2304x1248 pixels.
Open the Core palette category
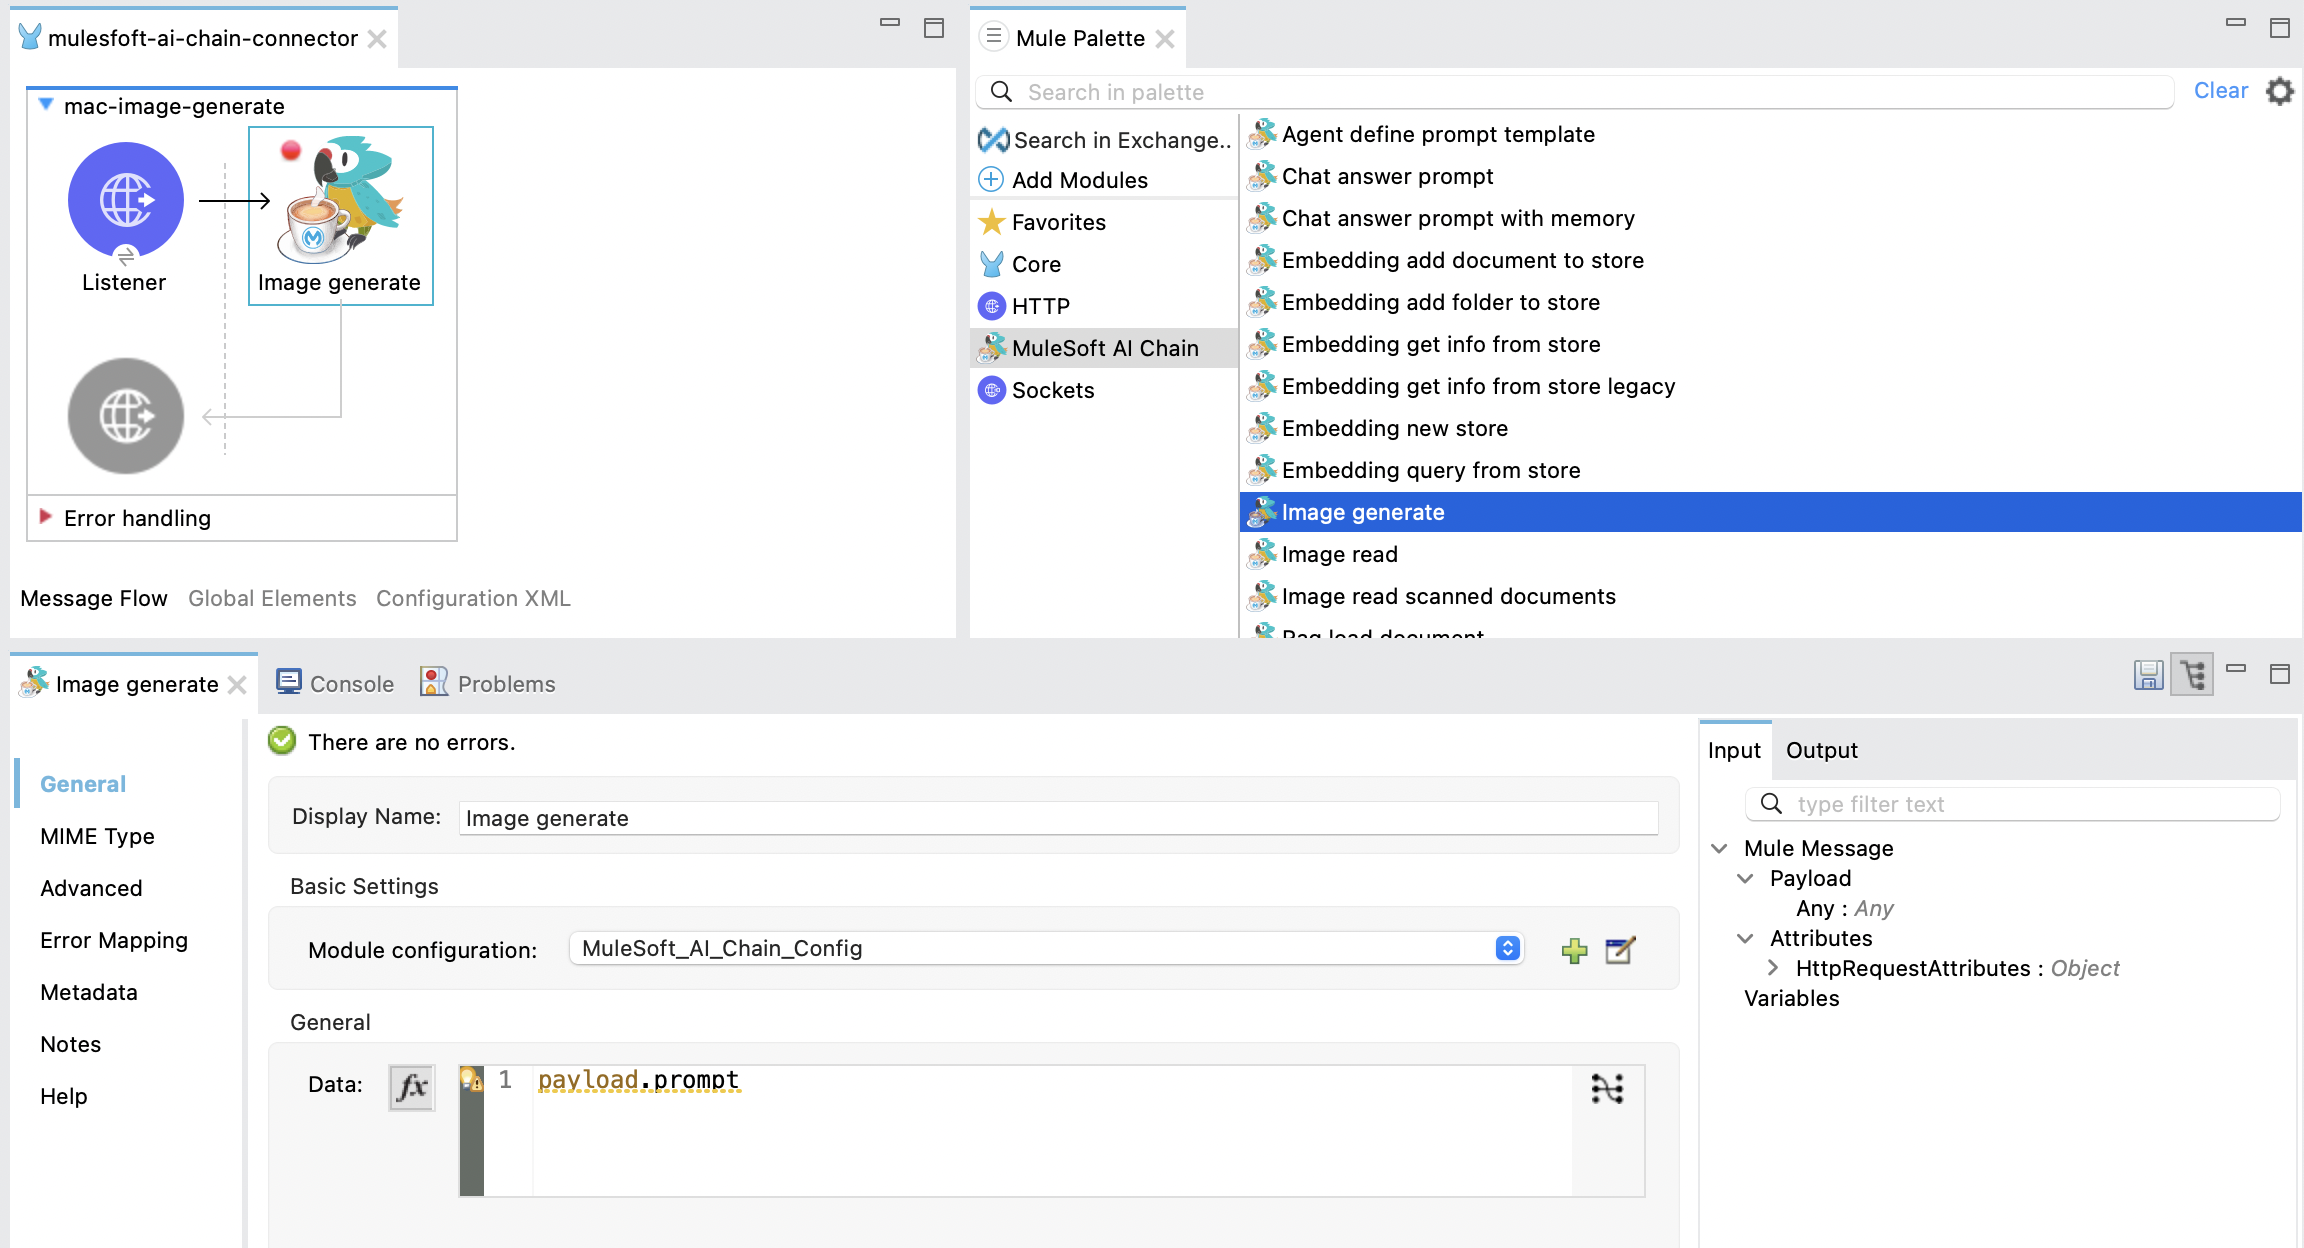point(1020,264)
